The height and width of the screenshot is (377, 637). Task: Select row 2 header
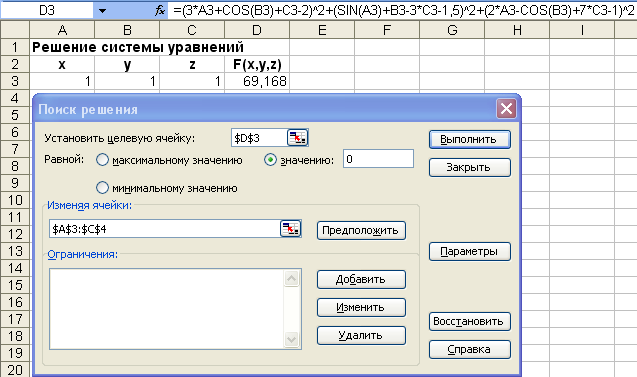coord(15,64)
